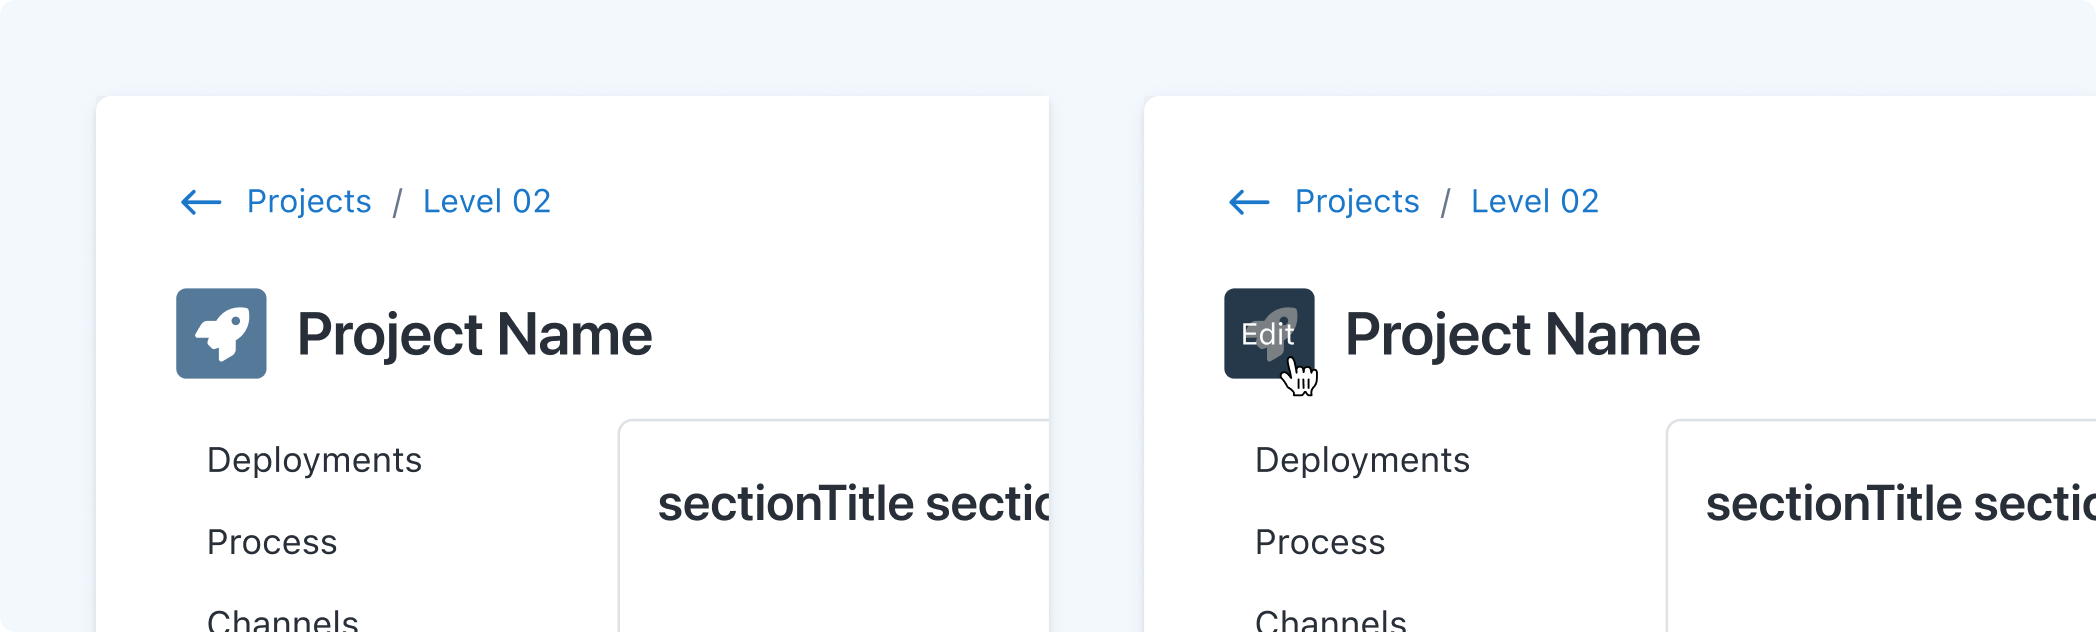Click the Edit overlay on right project icon
The height and width of the screenshot is (632, 2096).
[x=1268, y=334]
